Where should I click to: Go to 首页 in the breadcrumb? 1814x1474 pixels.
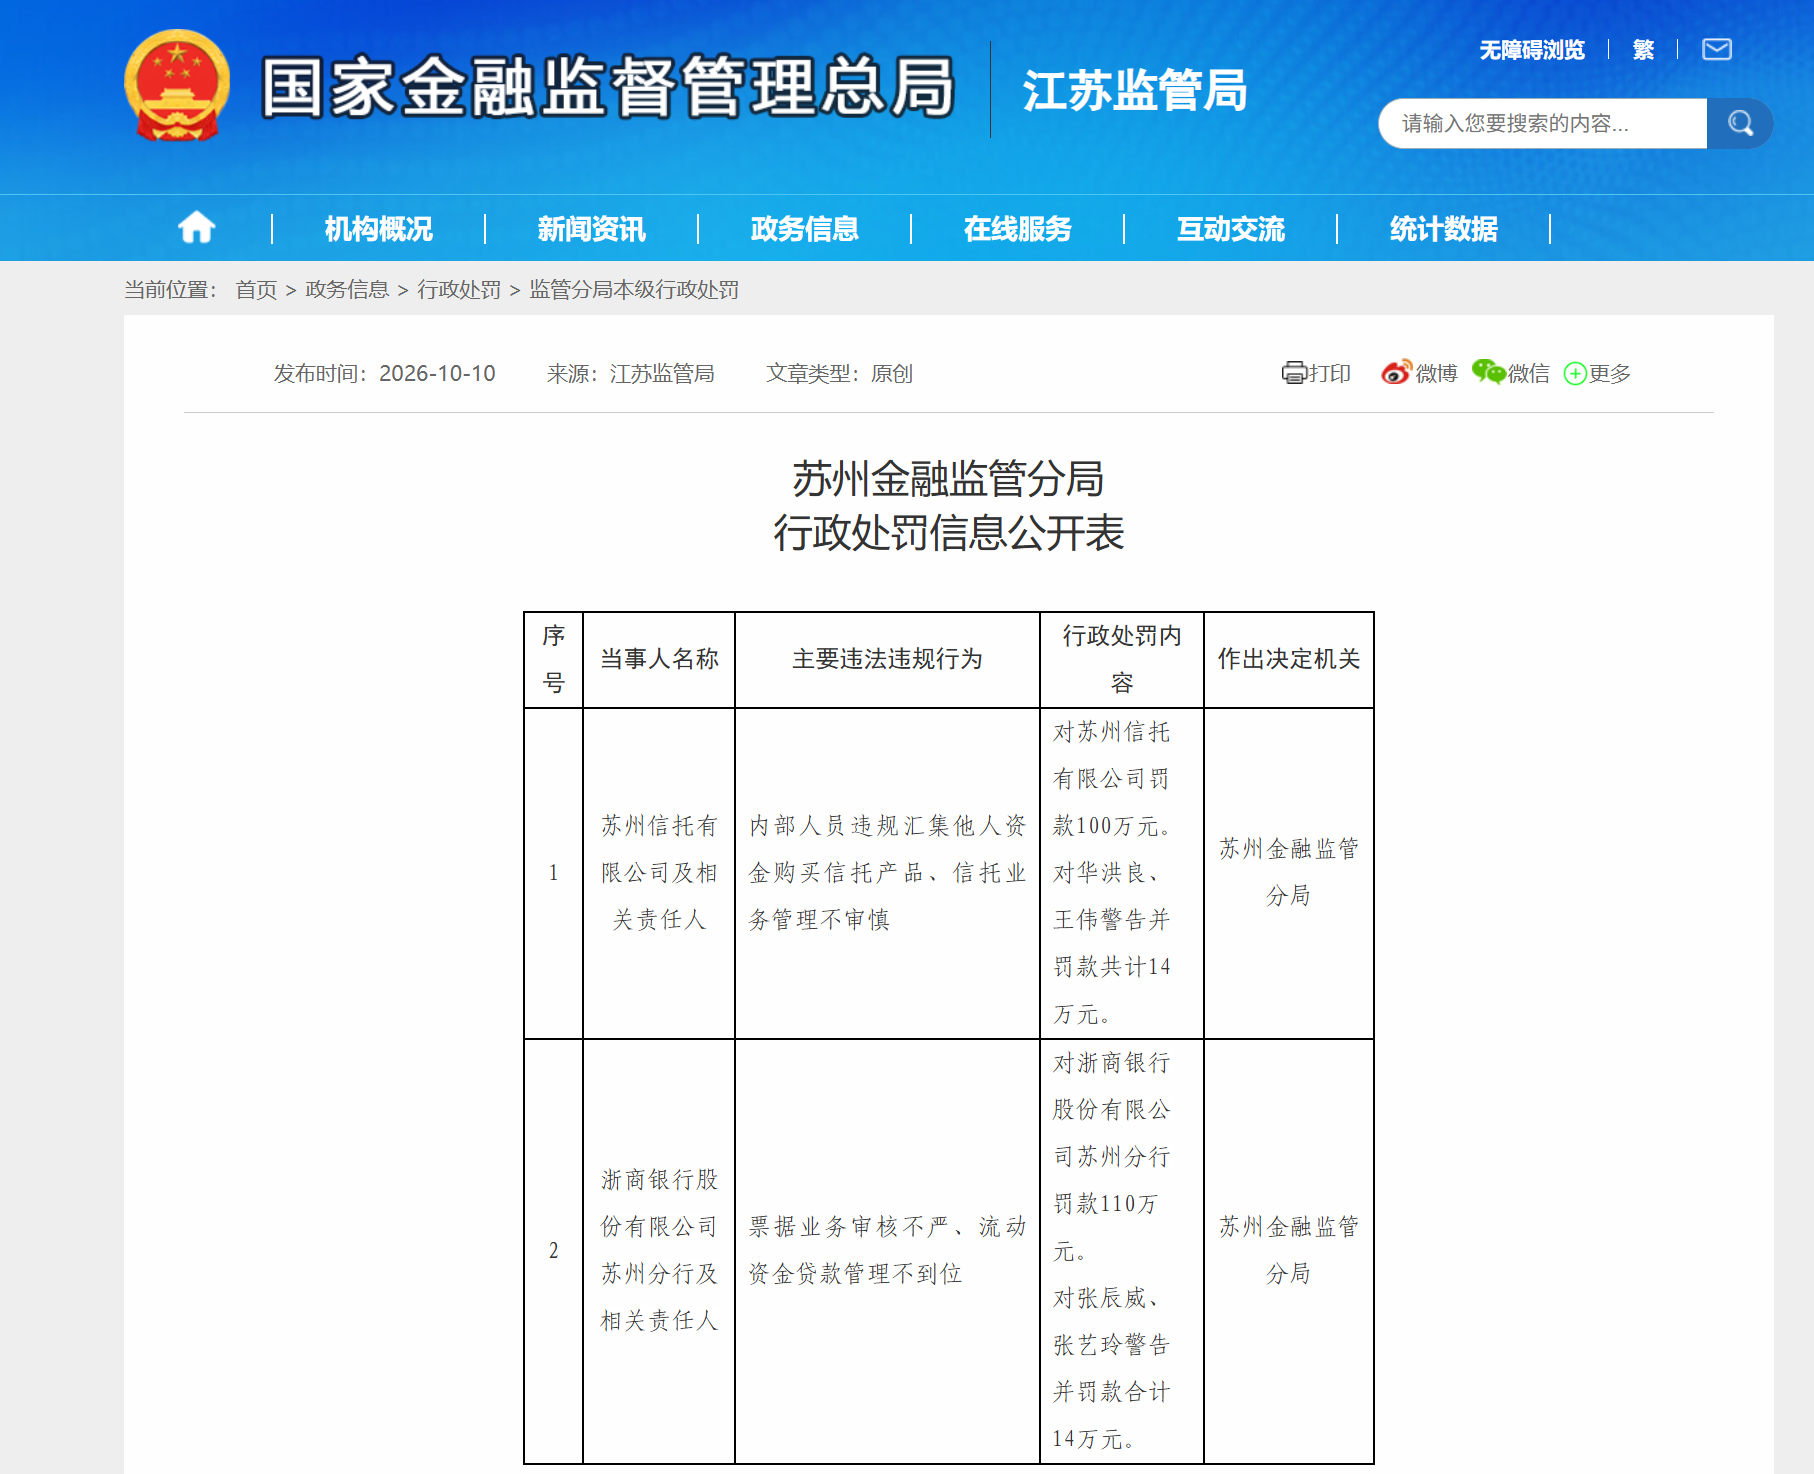256,290
